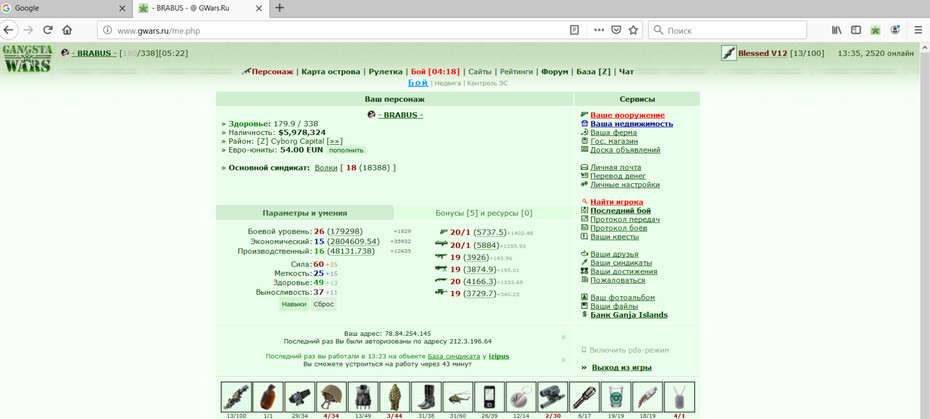
Task: Open the helmet item slot 4/34
Action: point(331,396)
